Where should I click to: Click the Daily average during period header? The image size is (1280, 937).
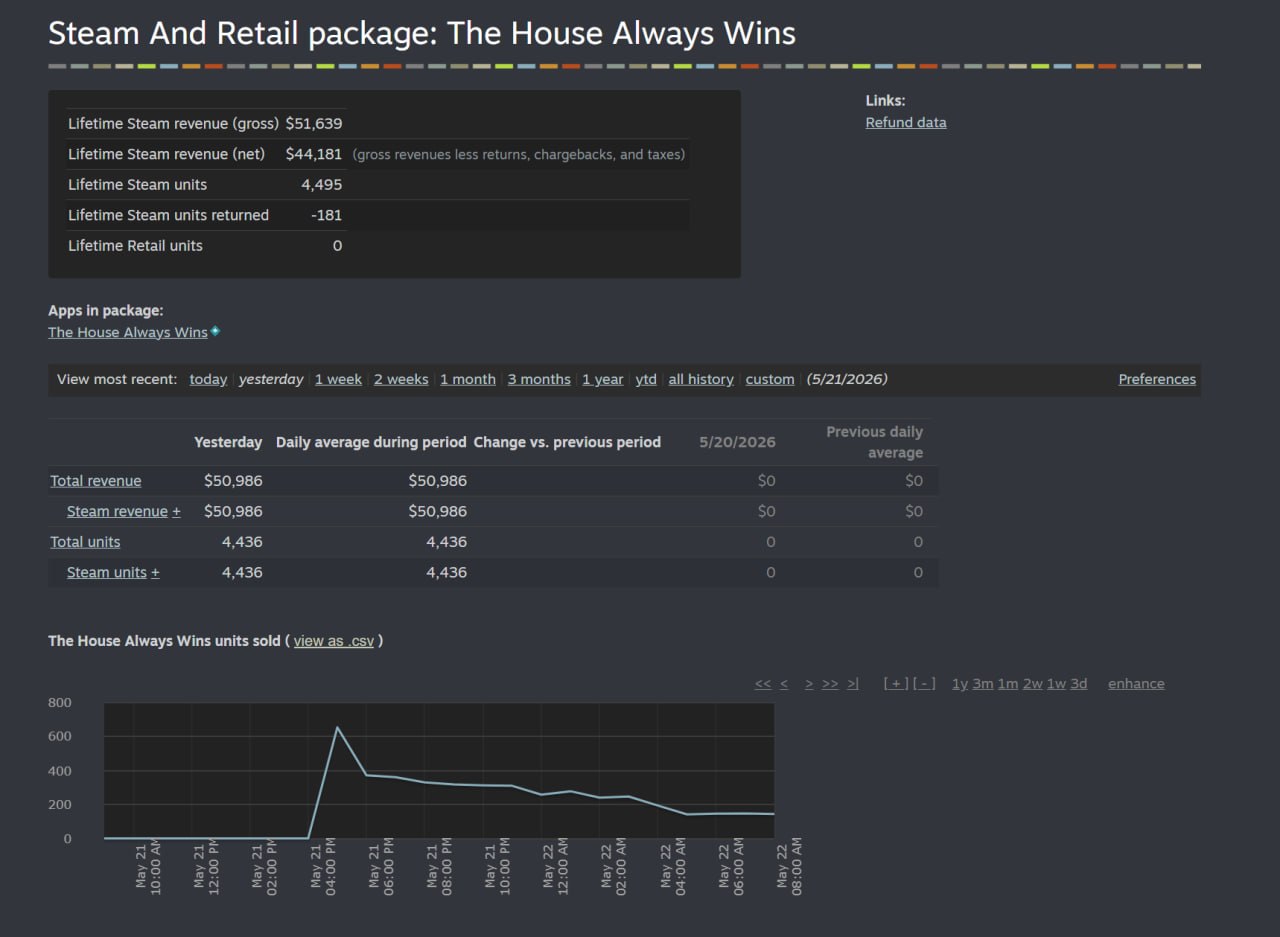tap(371, 442)
